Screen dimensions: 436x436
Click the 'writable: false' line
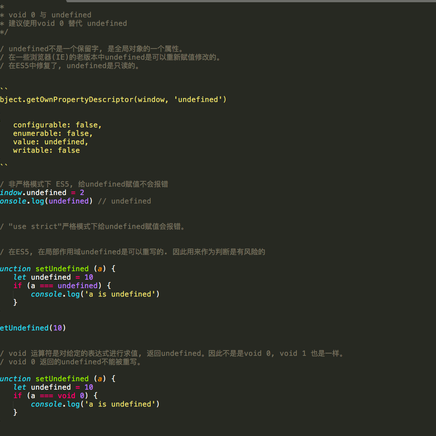[46, 150]
